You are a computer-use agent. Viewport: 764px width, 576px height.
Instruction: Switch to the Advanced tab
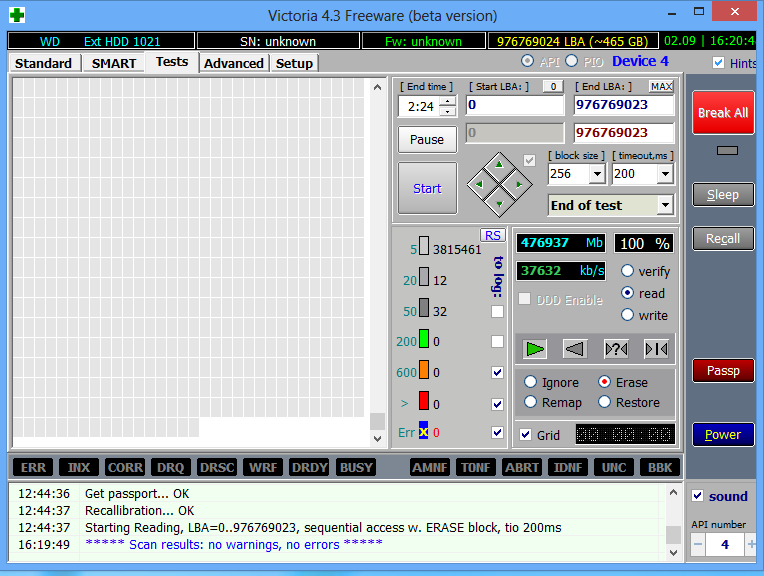click(x=234, y=63)
